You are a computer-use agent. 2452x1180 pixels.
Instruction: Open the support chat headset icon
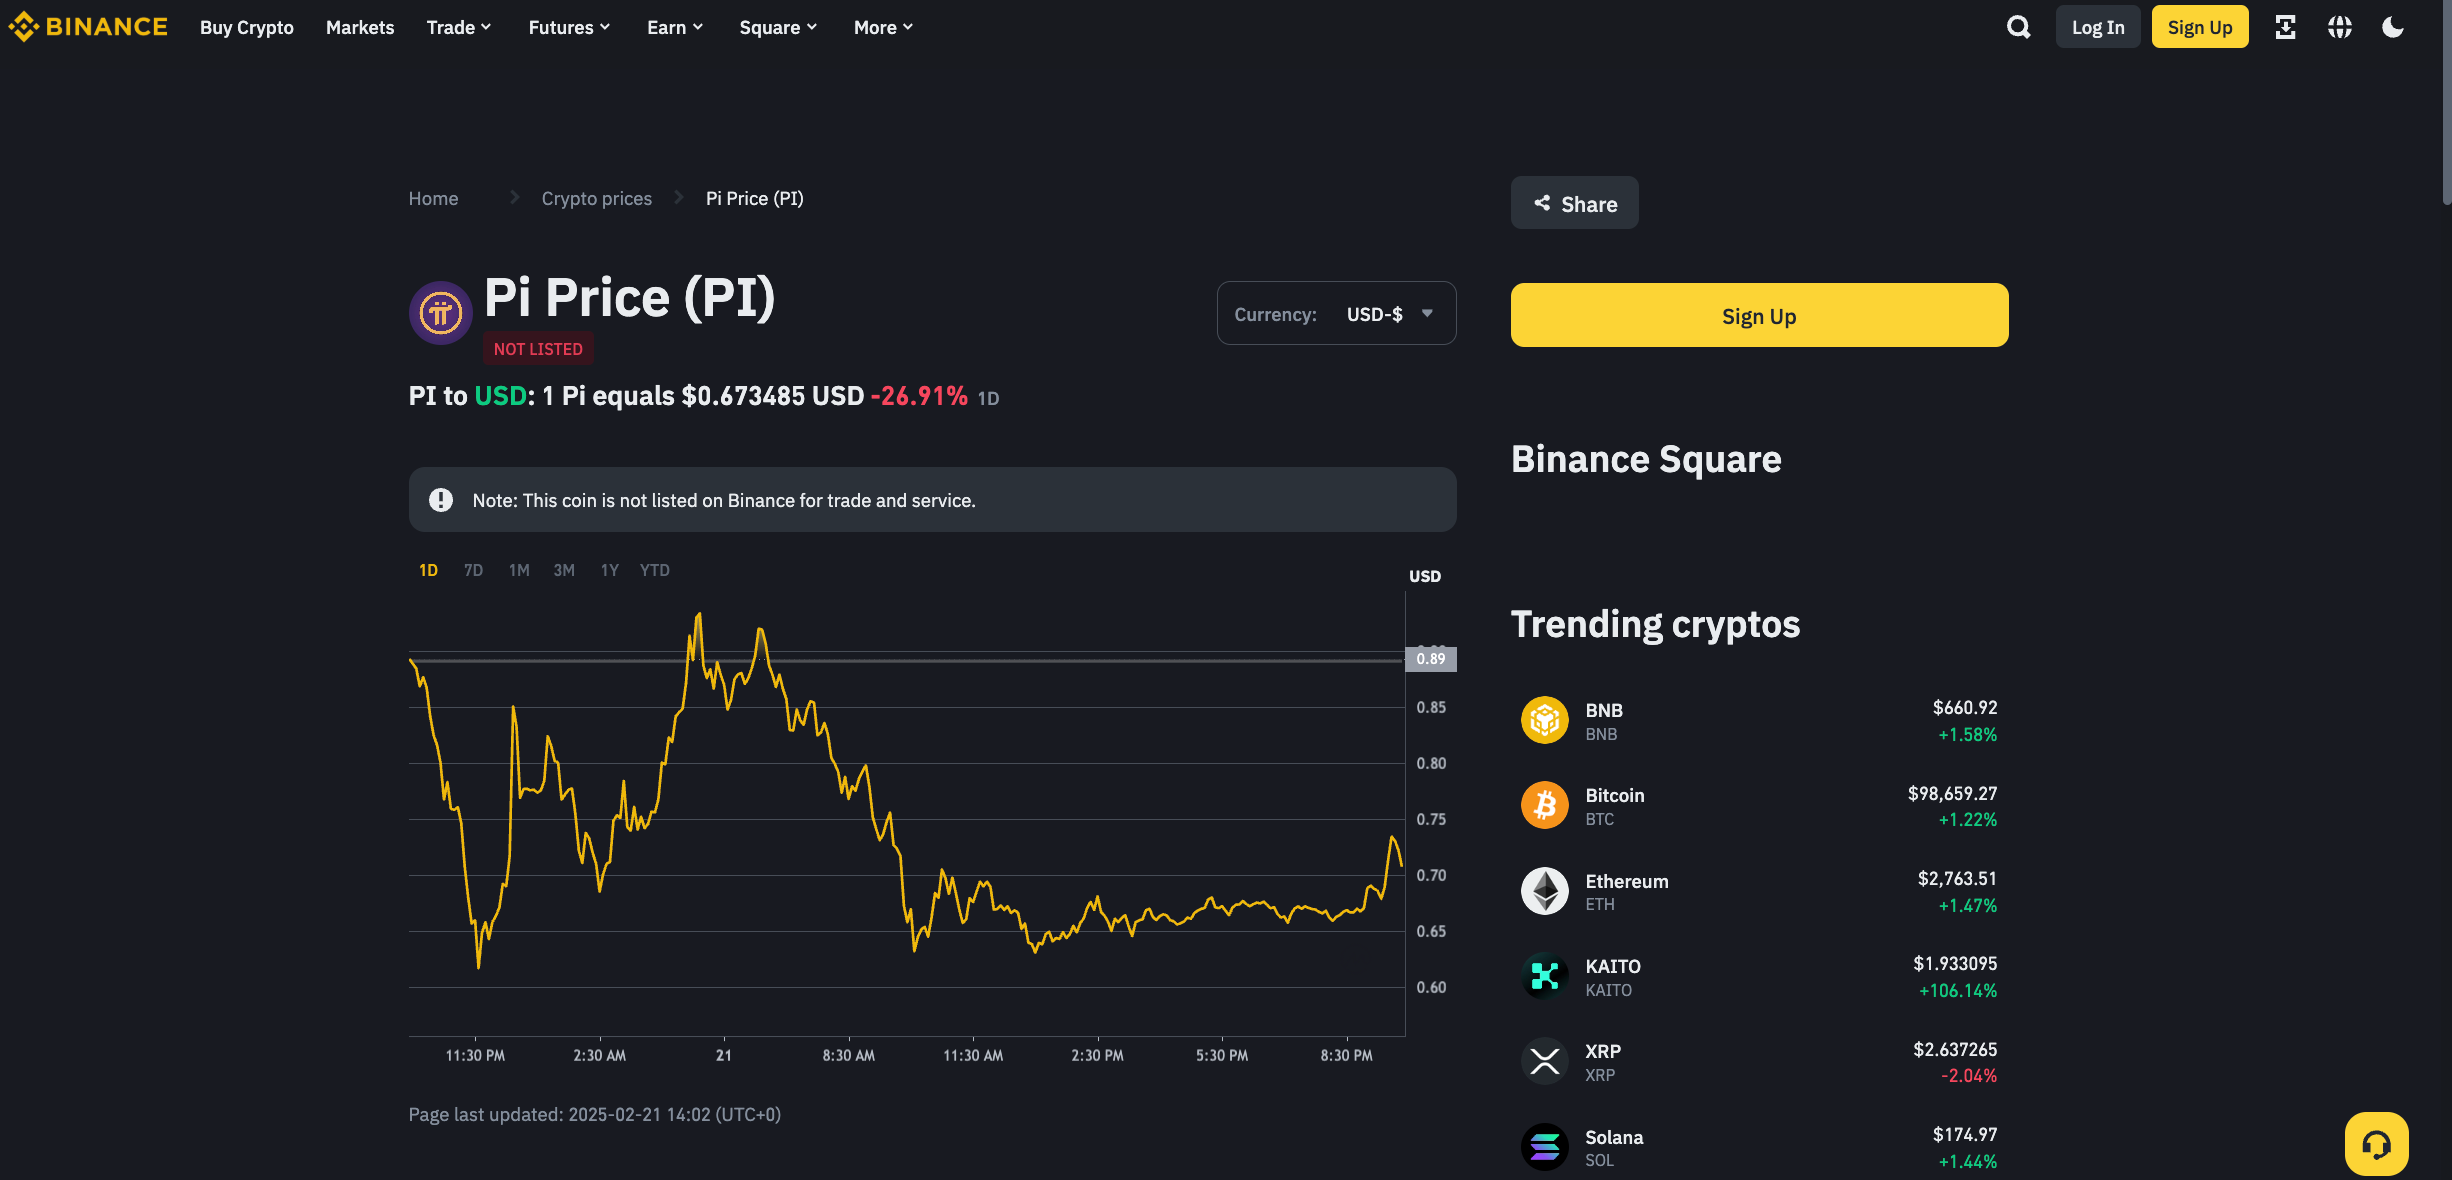[x=2376, y=1144]
